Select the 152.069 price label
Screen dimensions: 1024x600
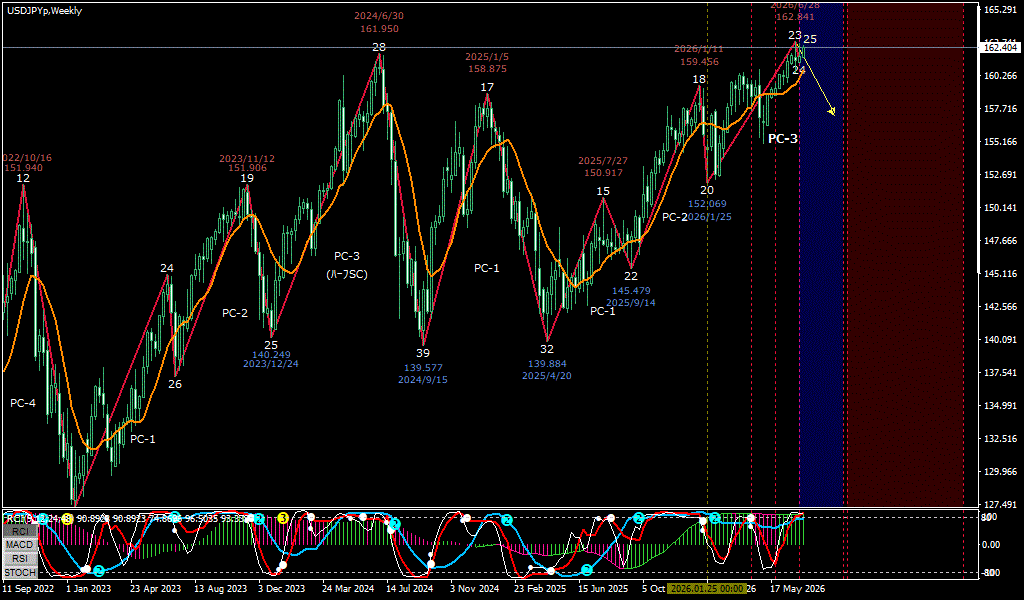coord(707,204)
